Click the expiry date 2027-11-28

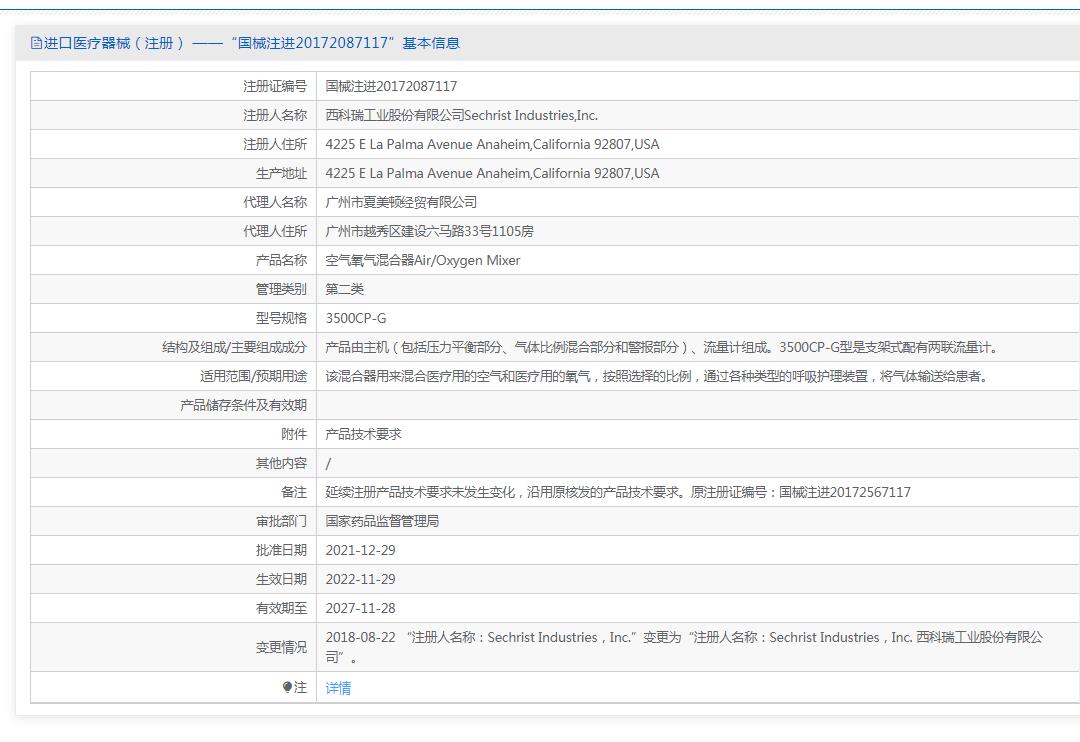point(360,608)
